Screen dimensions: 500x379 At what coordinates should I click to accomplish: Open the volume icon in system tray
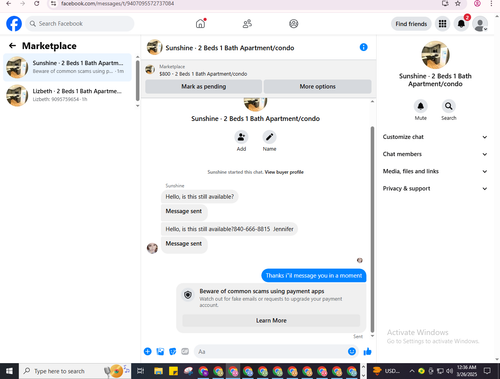point(450,371)
